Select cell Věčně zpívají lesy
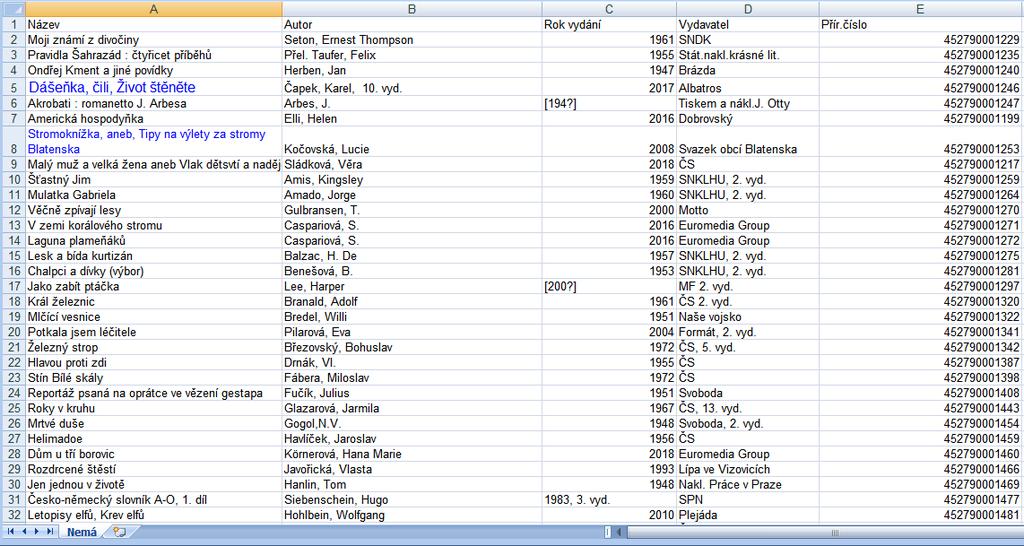This screenshot has width=1024, height=546. coord(153,210)
